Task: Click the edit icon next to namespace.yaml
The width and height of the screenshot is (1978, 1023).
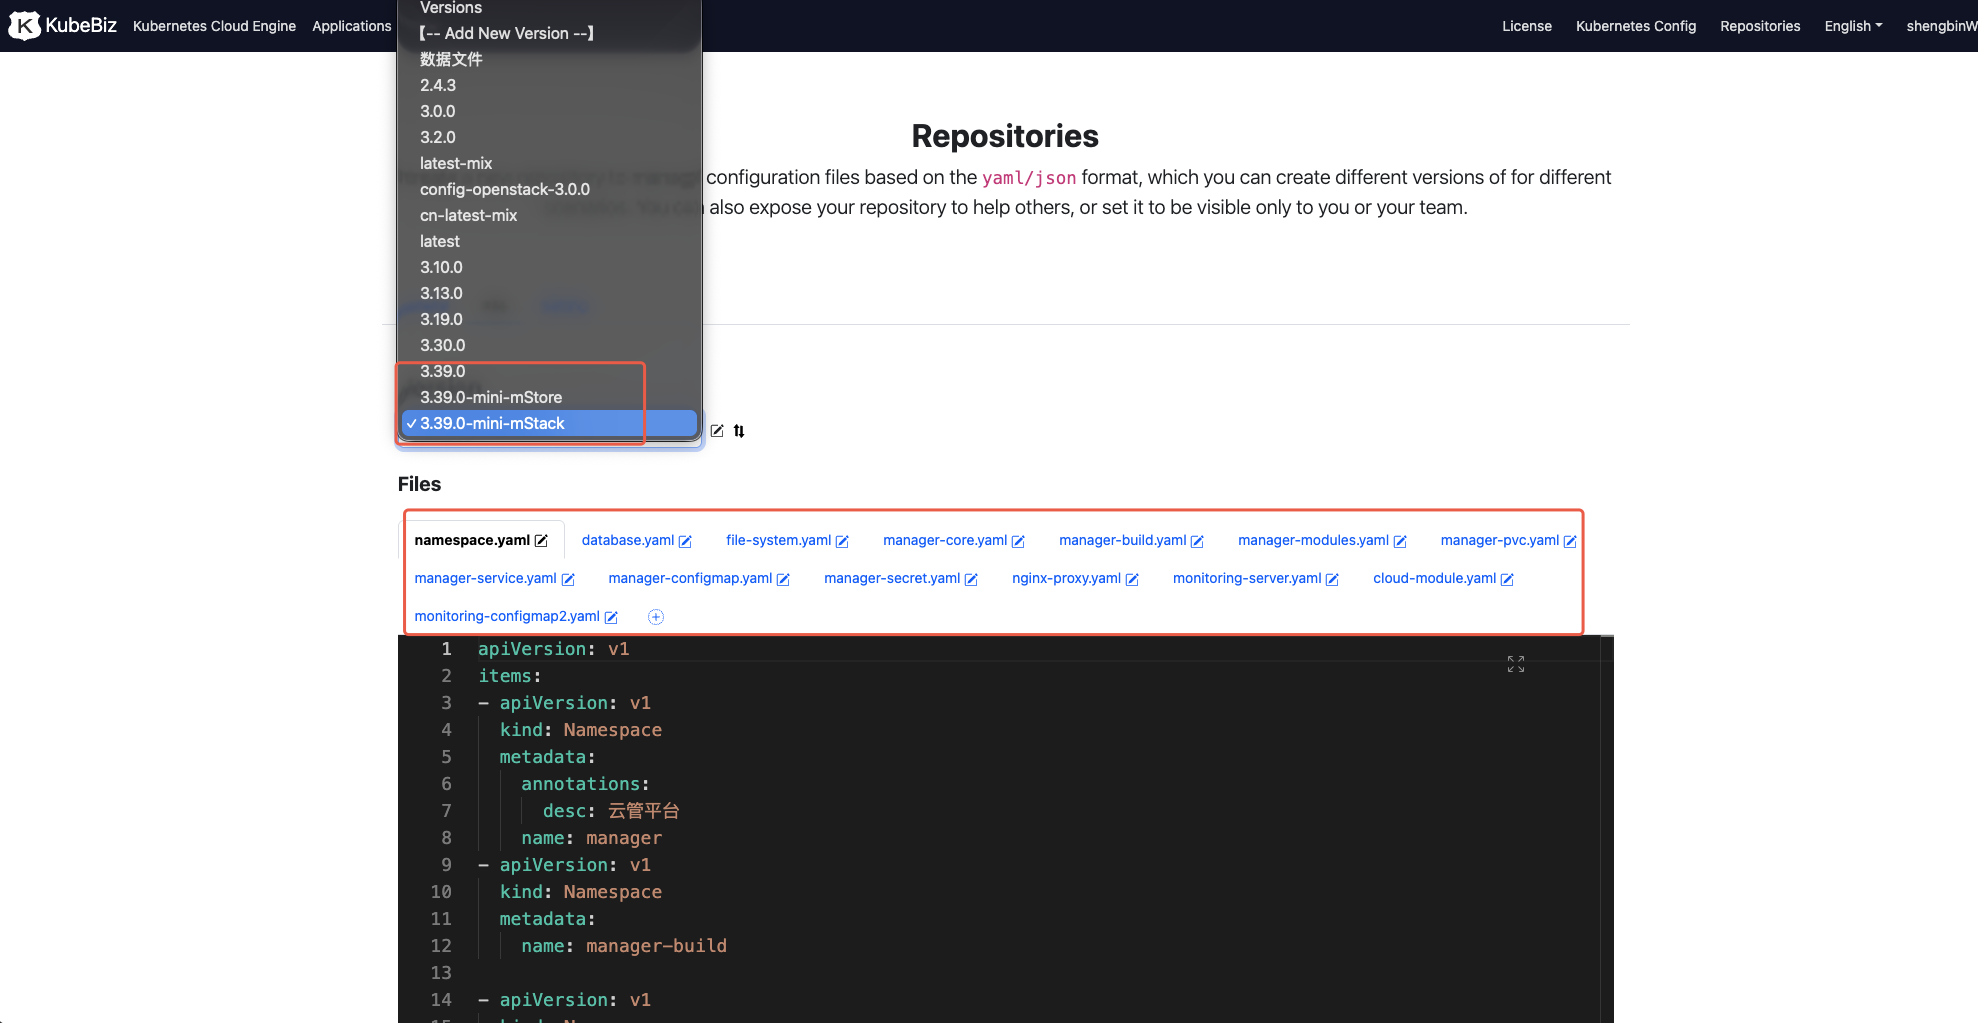Action: pos(541,541)
